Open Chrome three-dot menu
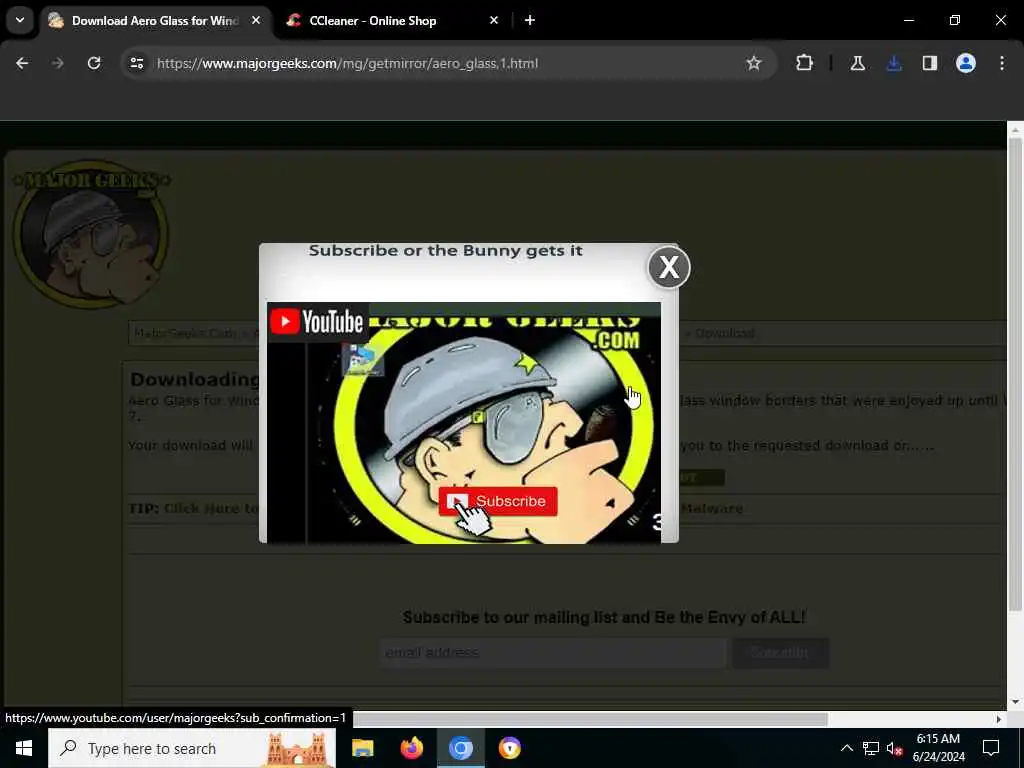 pyautogui.click(x=1001, y=63)
